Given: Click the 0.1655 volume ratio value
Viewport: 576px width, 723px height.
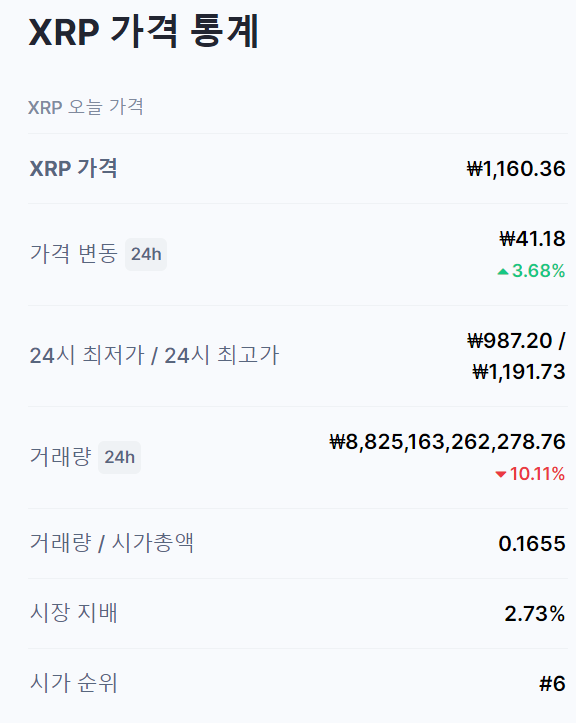Looking at the screenshot, I should click(532, 544).
